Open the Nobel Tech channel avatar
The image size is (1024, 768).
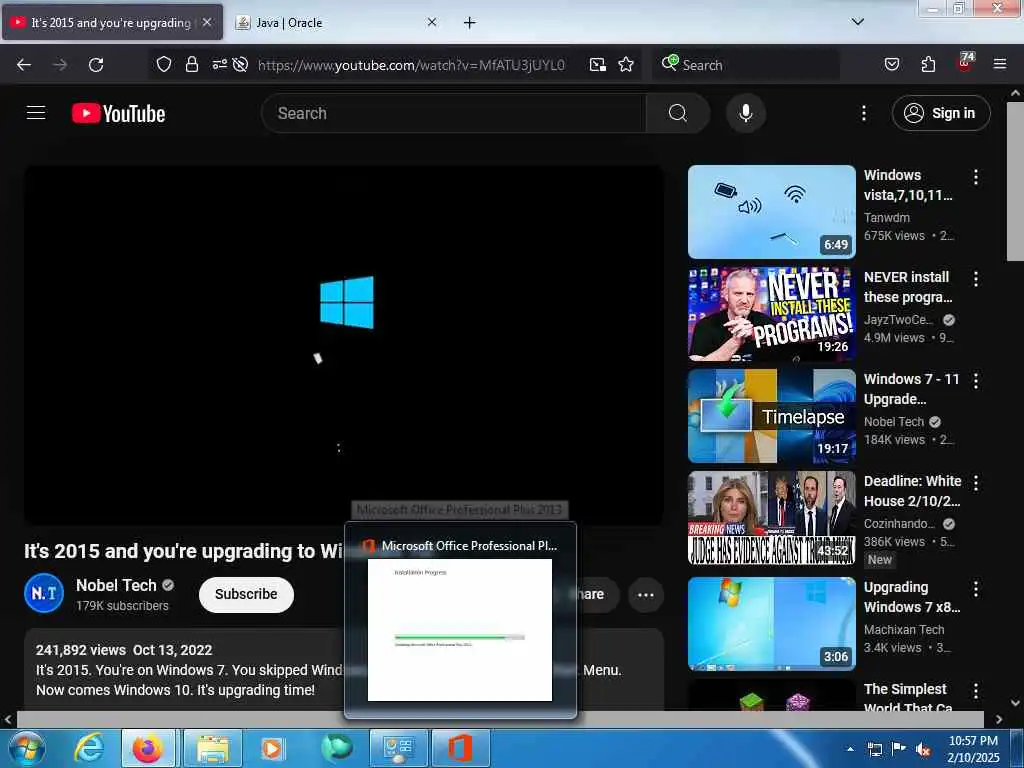pyautogui.click(x=44, y=593)
